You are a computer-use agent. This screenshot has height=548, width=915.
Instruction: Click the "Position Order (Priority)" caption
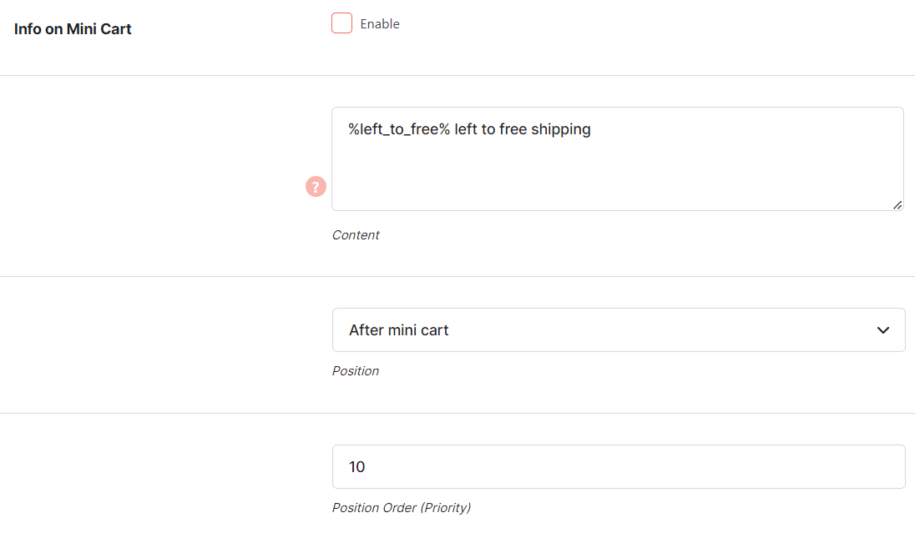[401, 508]
